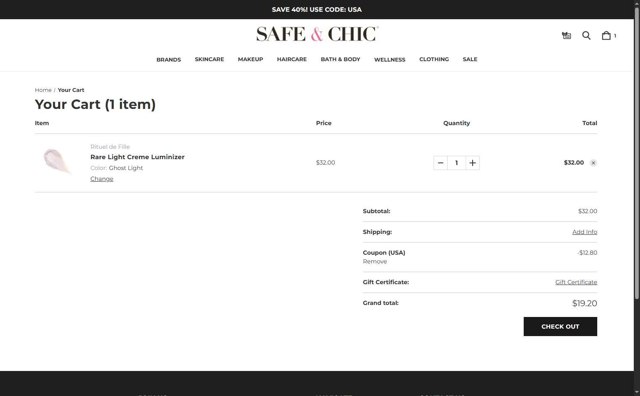This screenshot has width=640, height=396.
Task: Click the Save 40% promo banner
Action: [x=317, y=9]
